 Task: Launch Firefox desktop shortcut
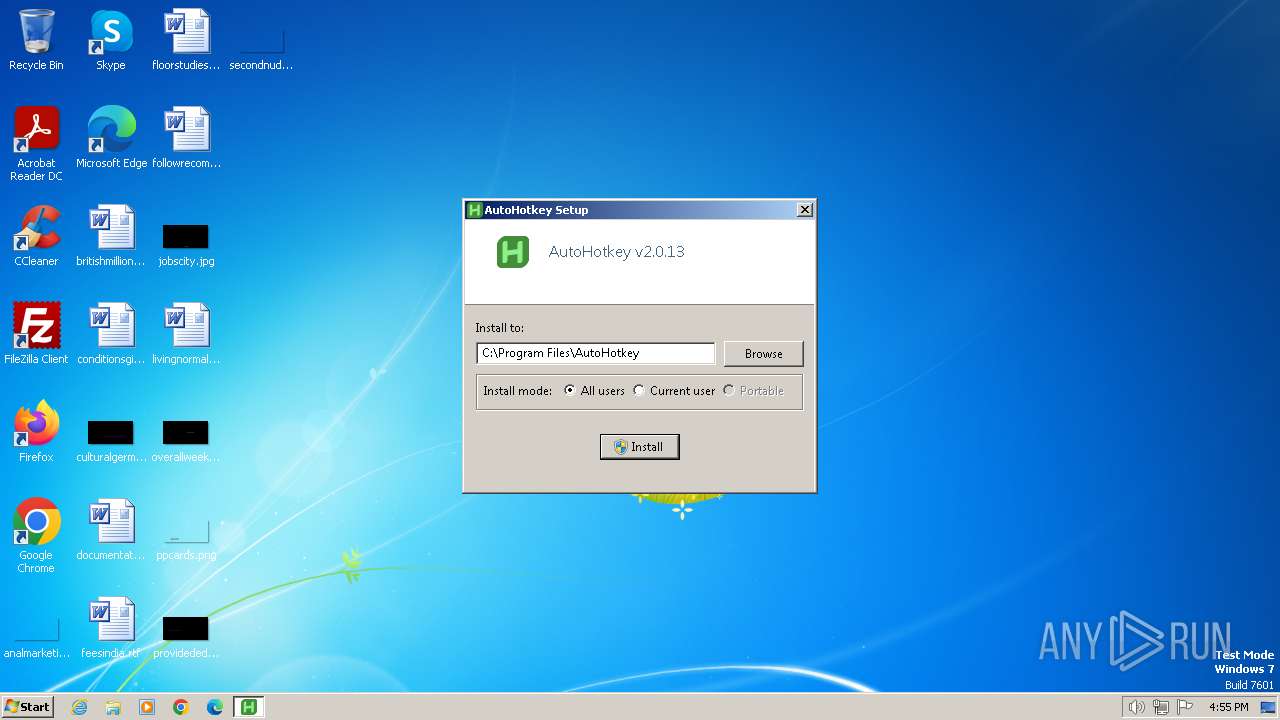click(x=36, y=432)
